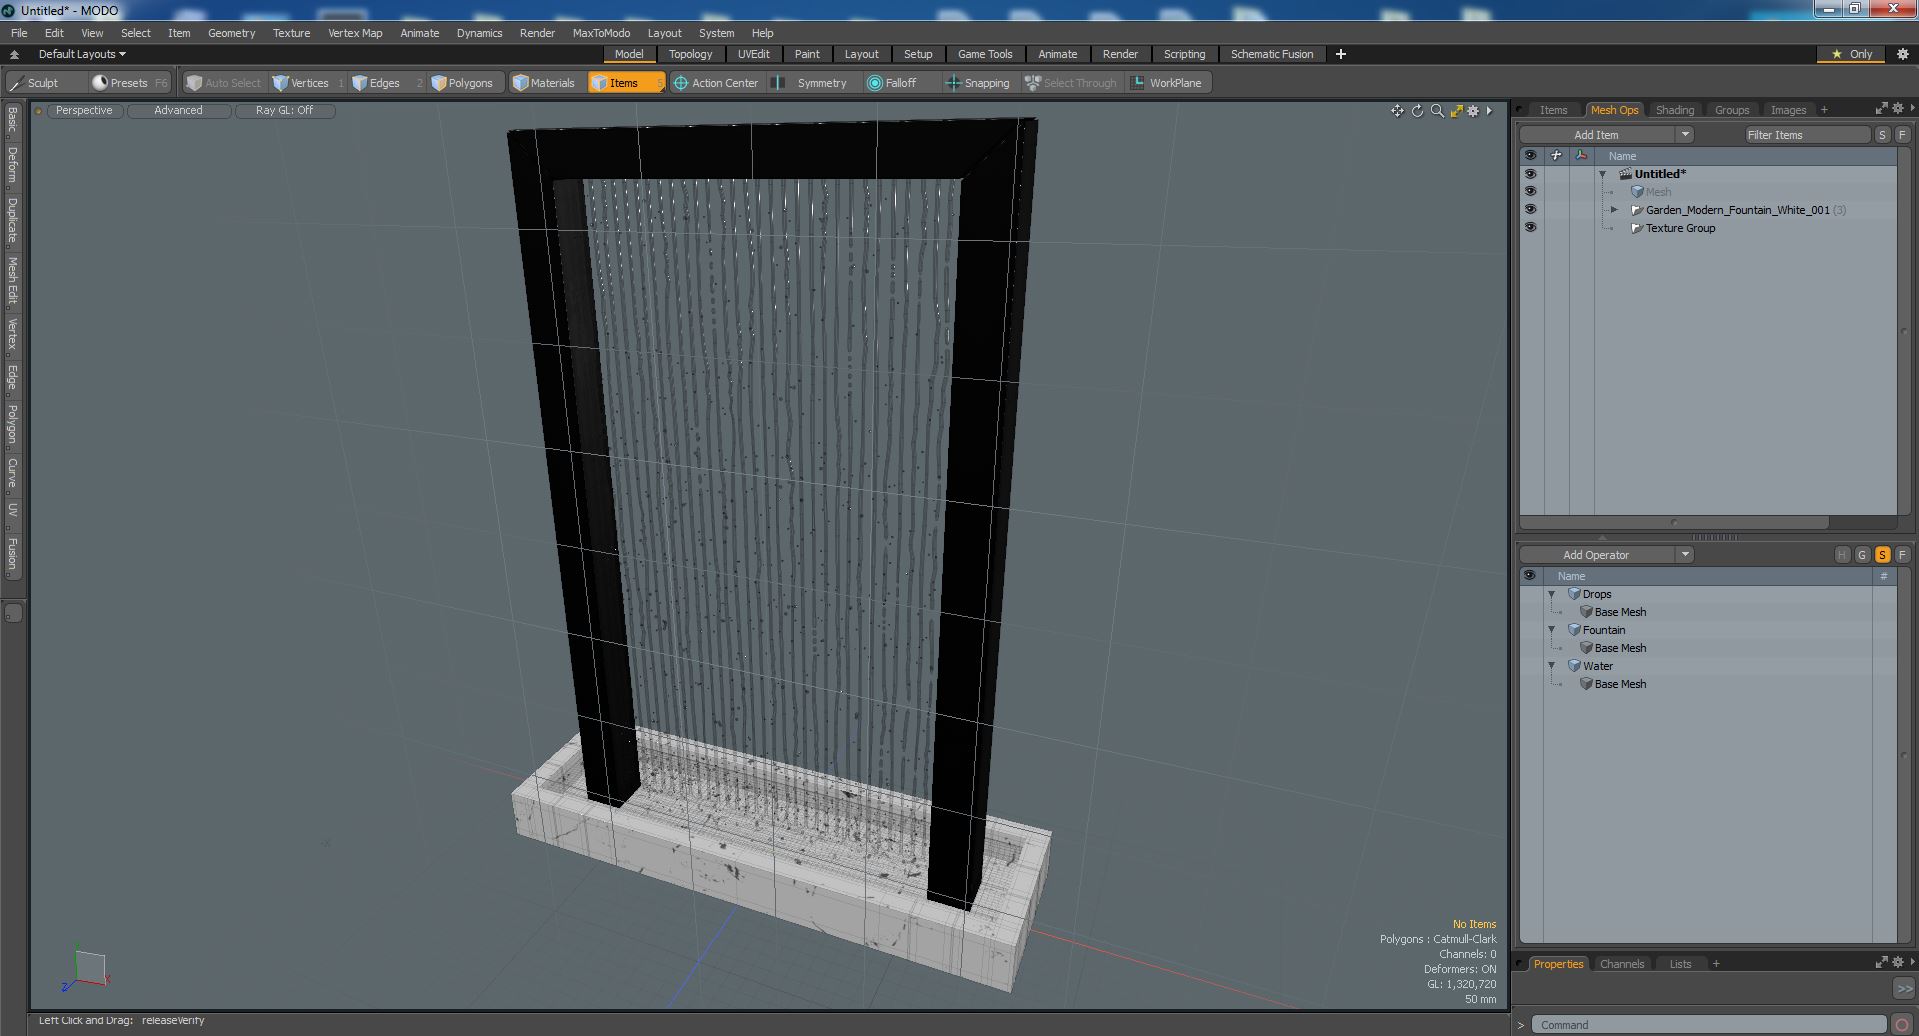
Task: Switch to Edges selection mode
Action: pos(385,83)
